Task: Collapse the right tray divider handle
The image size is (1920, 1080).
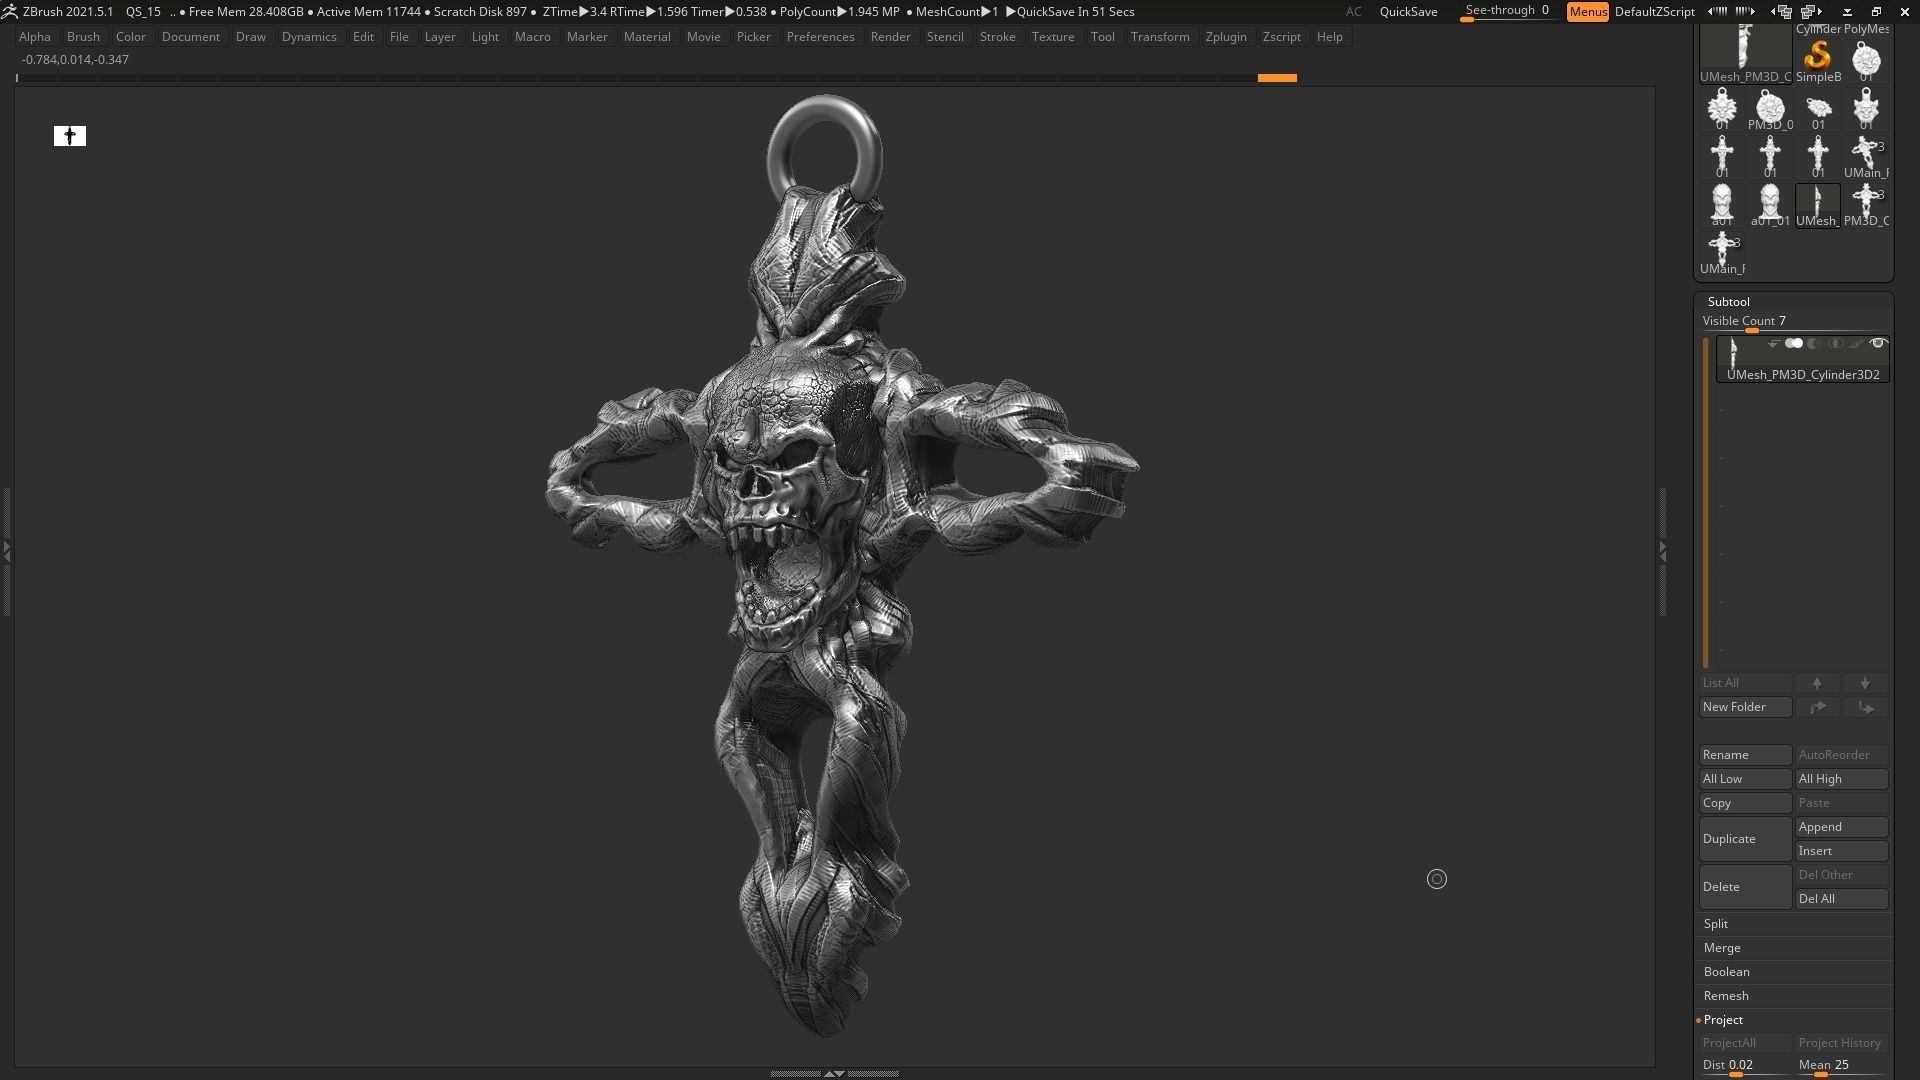Action: coord(1663,550)
